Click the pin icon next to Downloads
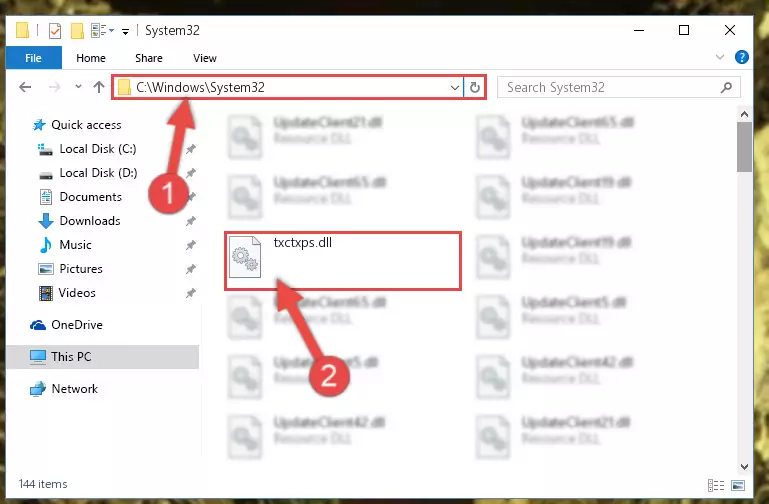This screenshot has height=504, width=769. (191, 221)
